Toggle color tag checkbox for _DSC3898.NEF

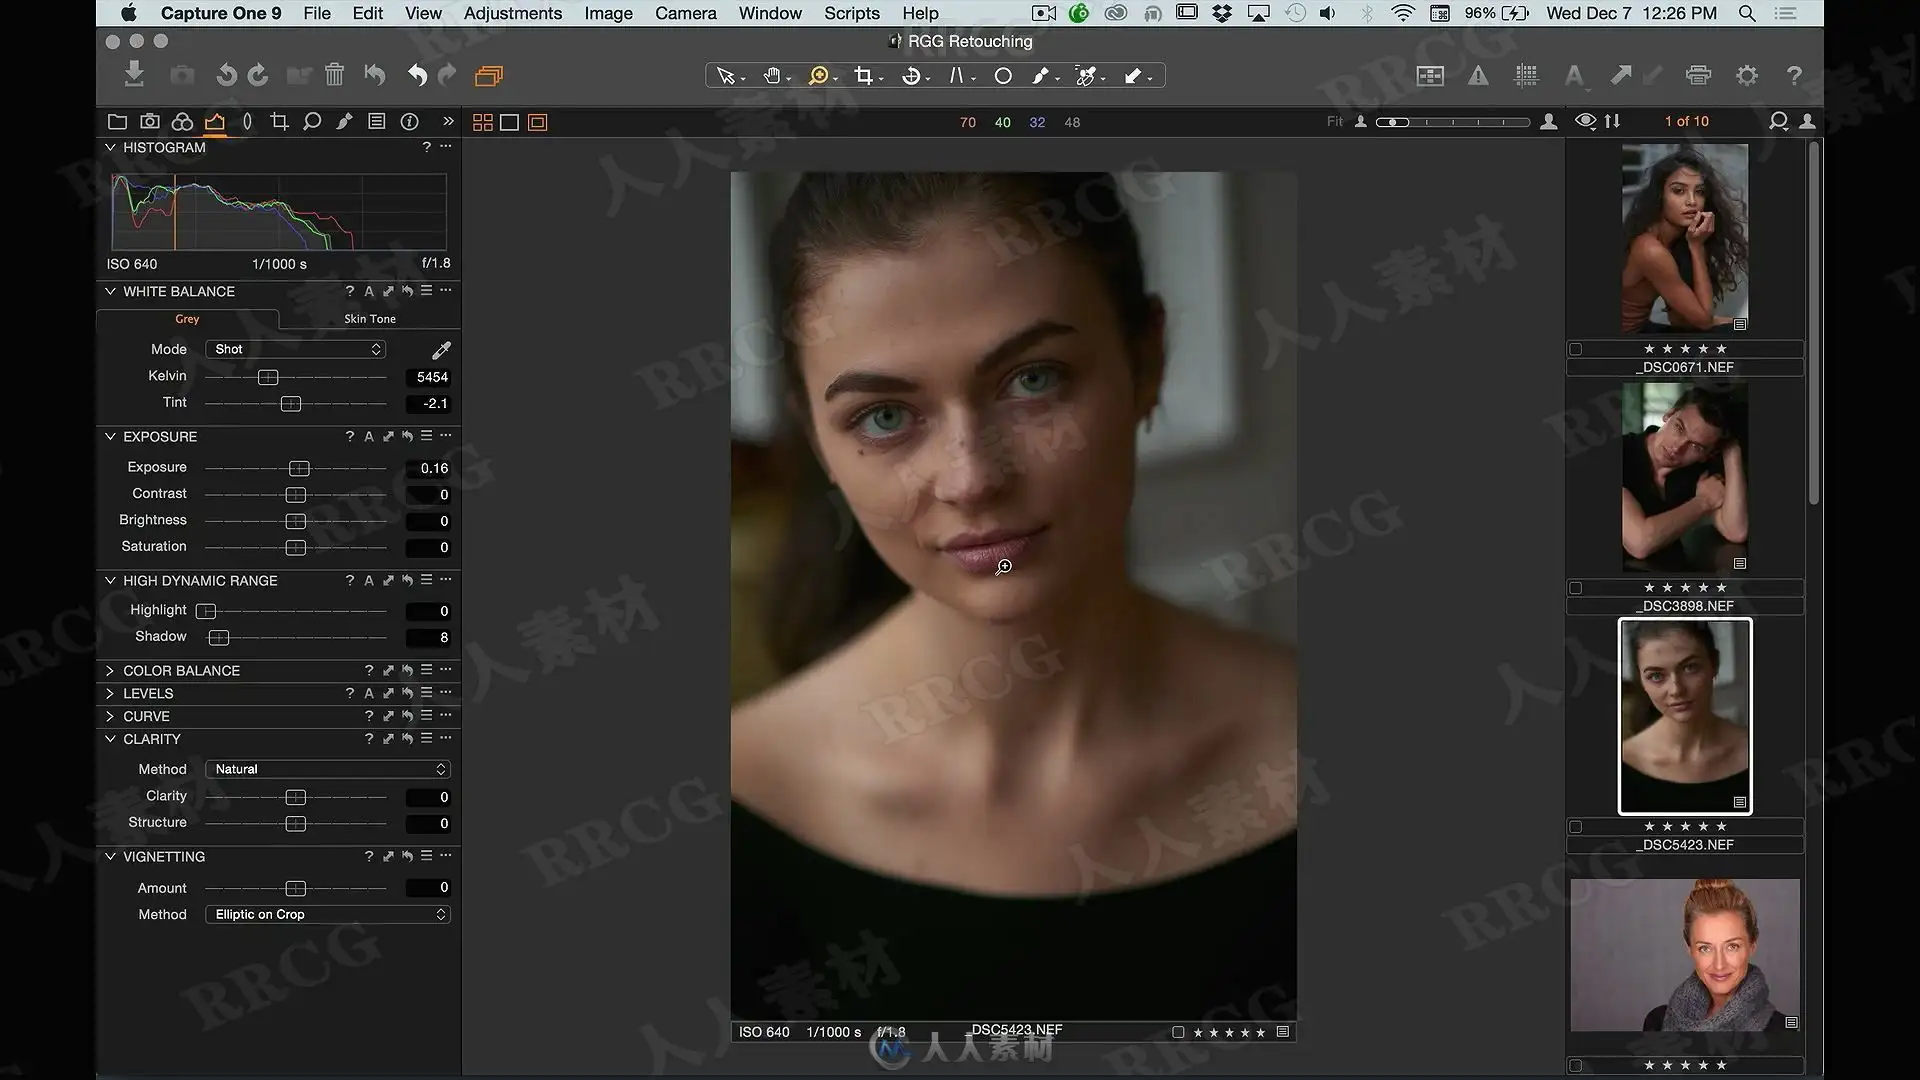pos(1576,588)
